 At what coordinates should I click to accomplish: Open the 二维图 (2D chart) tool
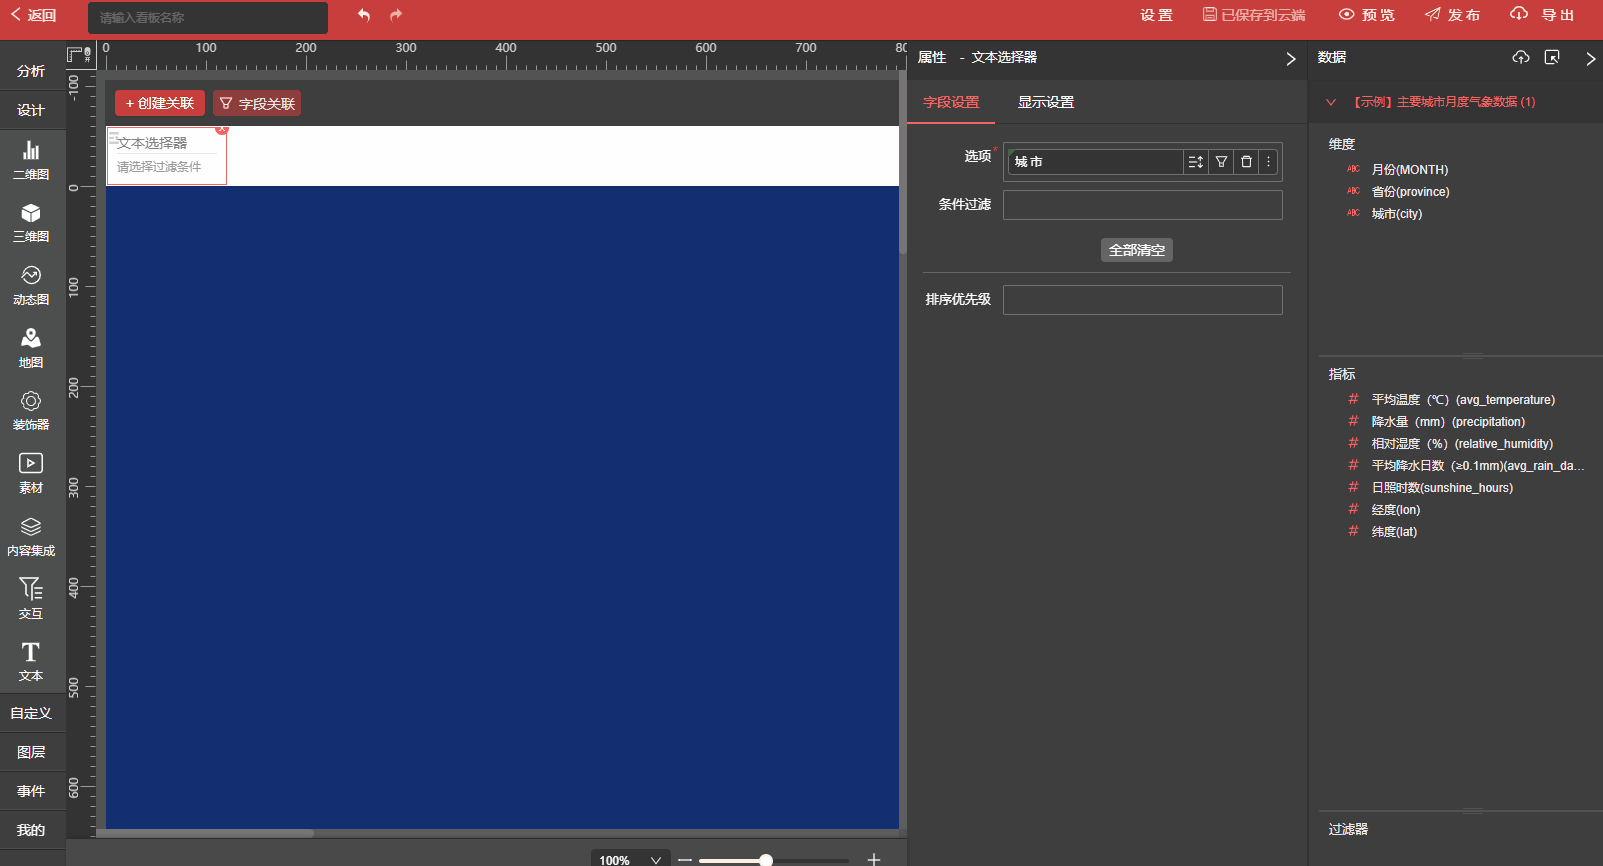[31, 160]
